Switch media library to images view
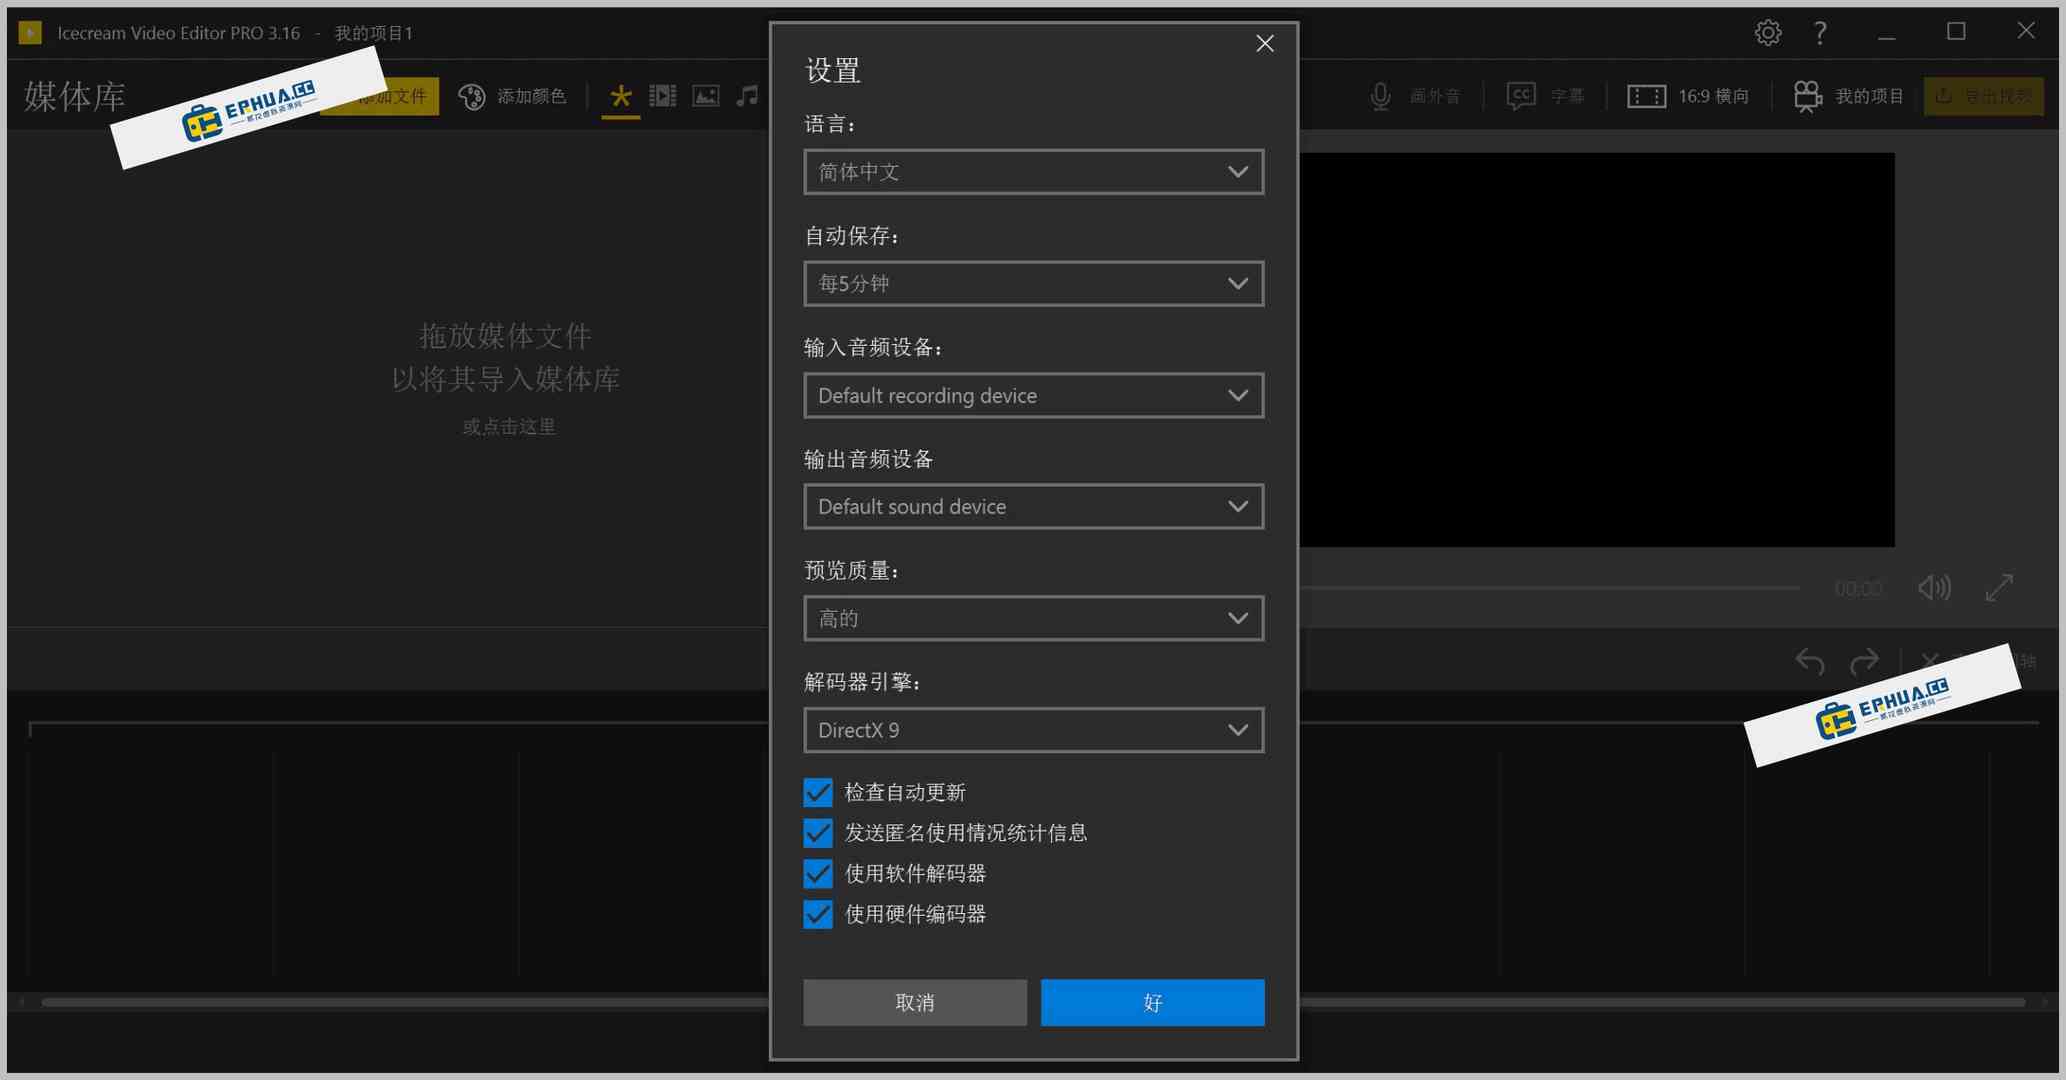Image resolution: width=2066 pixels, height=1080 pixels. (x=705, y=96)
